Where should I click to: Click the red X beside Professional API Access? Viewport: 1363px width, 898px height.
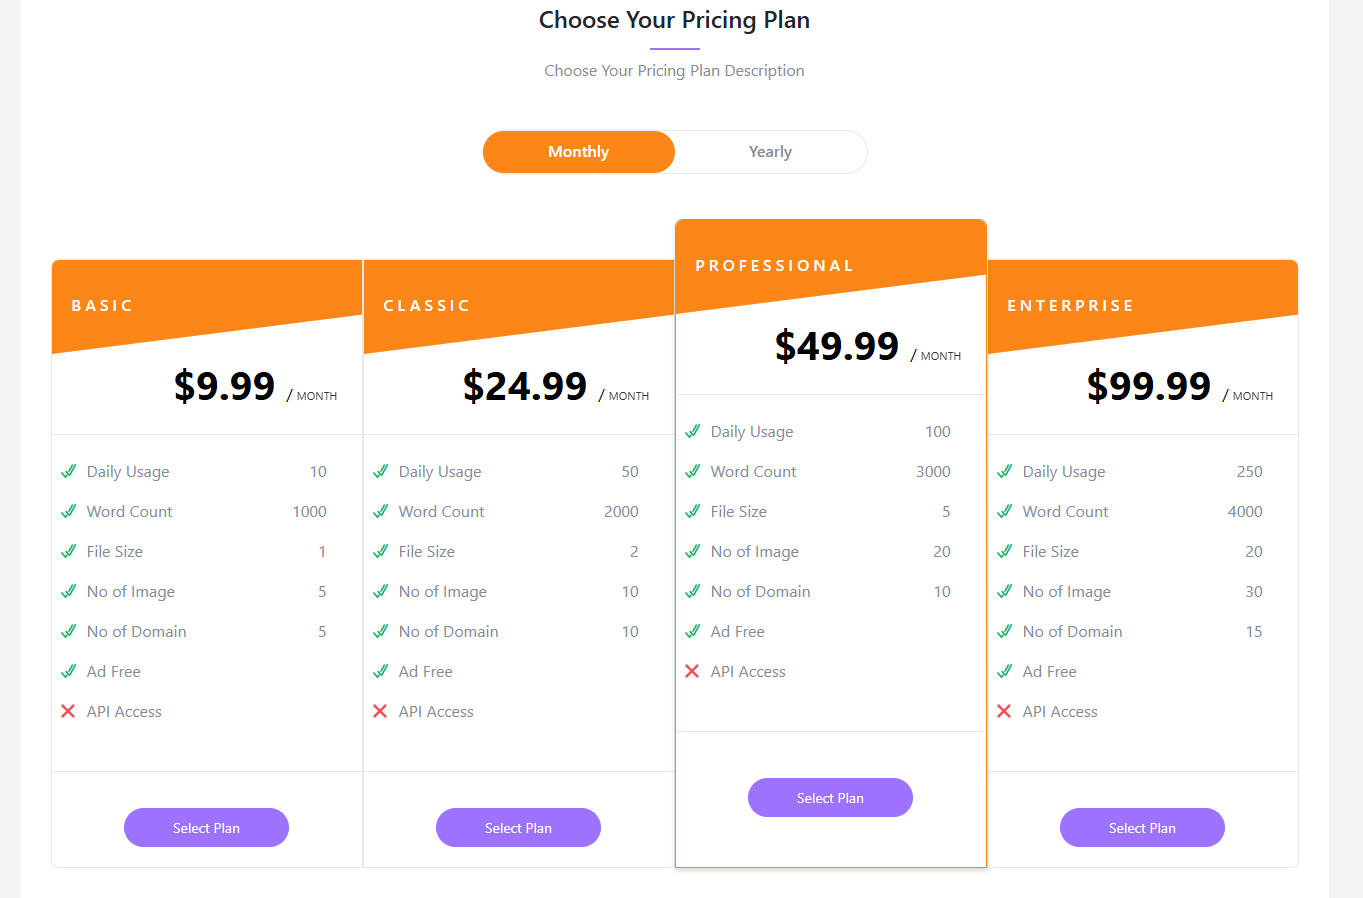[x=692, y=671]
